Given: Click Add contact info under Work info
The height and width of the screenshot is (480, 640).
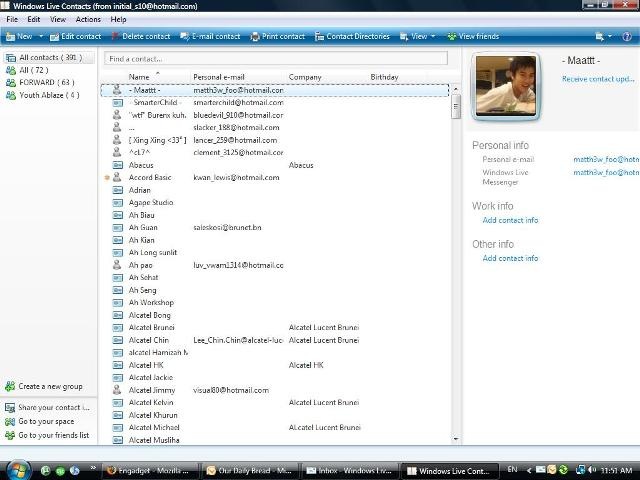Looking at the screenshot, I should click(x=510, y=220).
